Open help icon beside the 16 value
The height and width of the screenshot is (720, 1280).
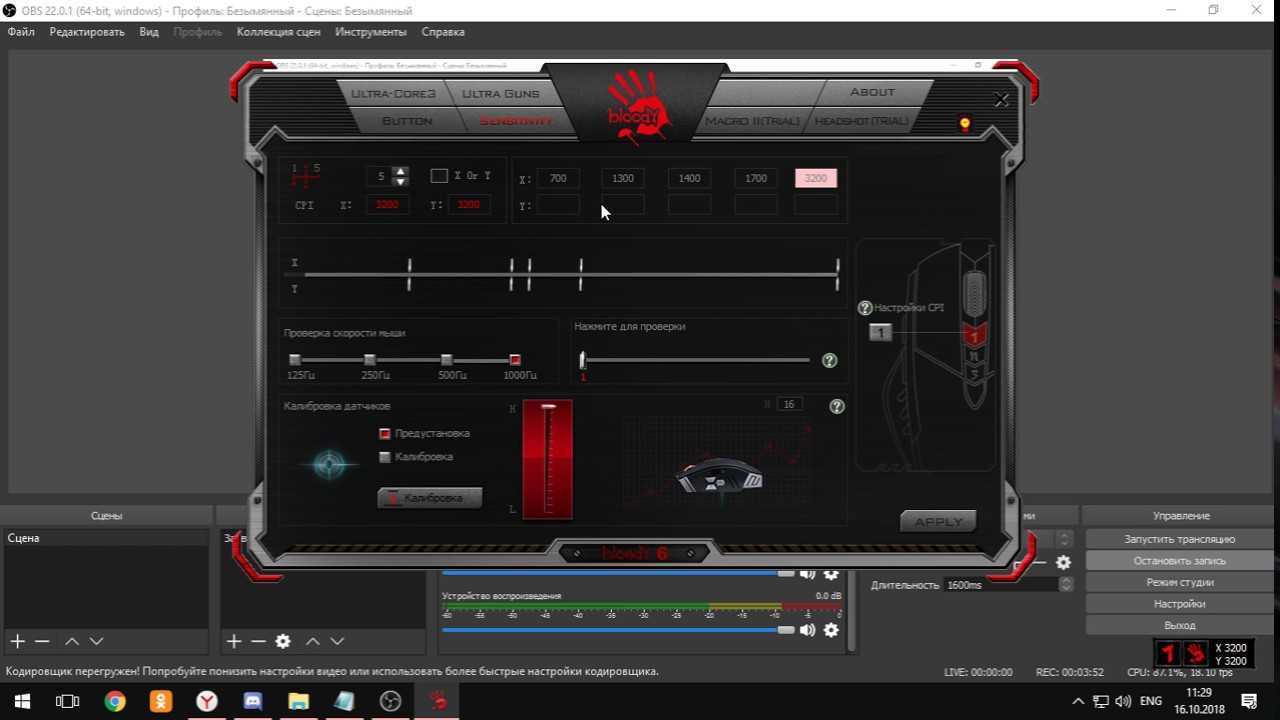(x=837, y=406)
